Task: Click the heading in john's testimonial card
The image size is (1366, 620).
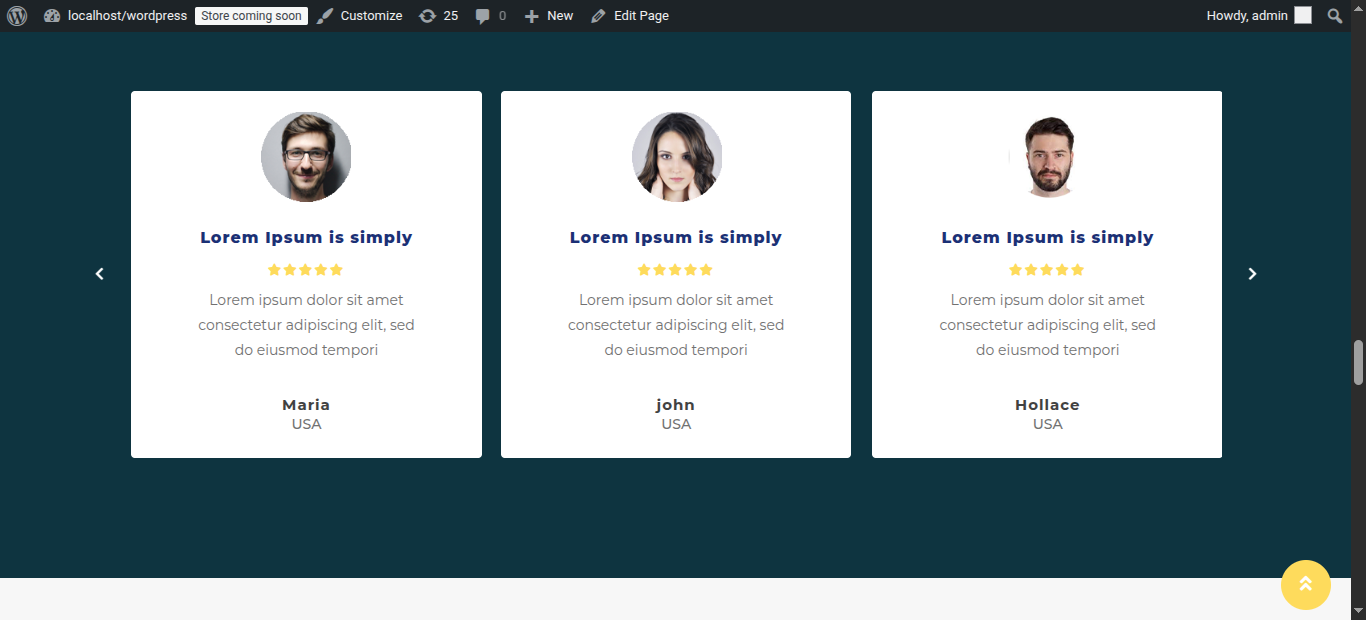Action: pos(676,238)
